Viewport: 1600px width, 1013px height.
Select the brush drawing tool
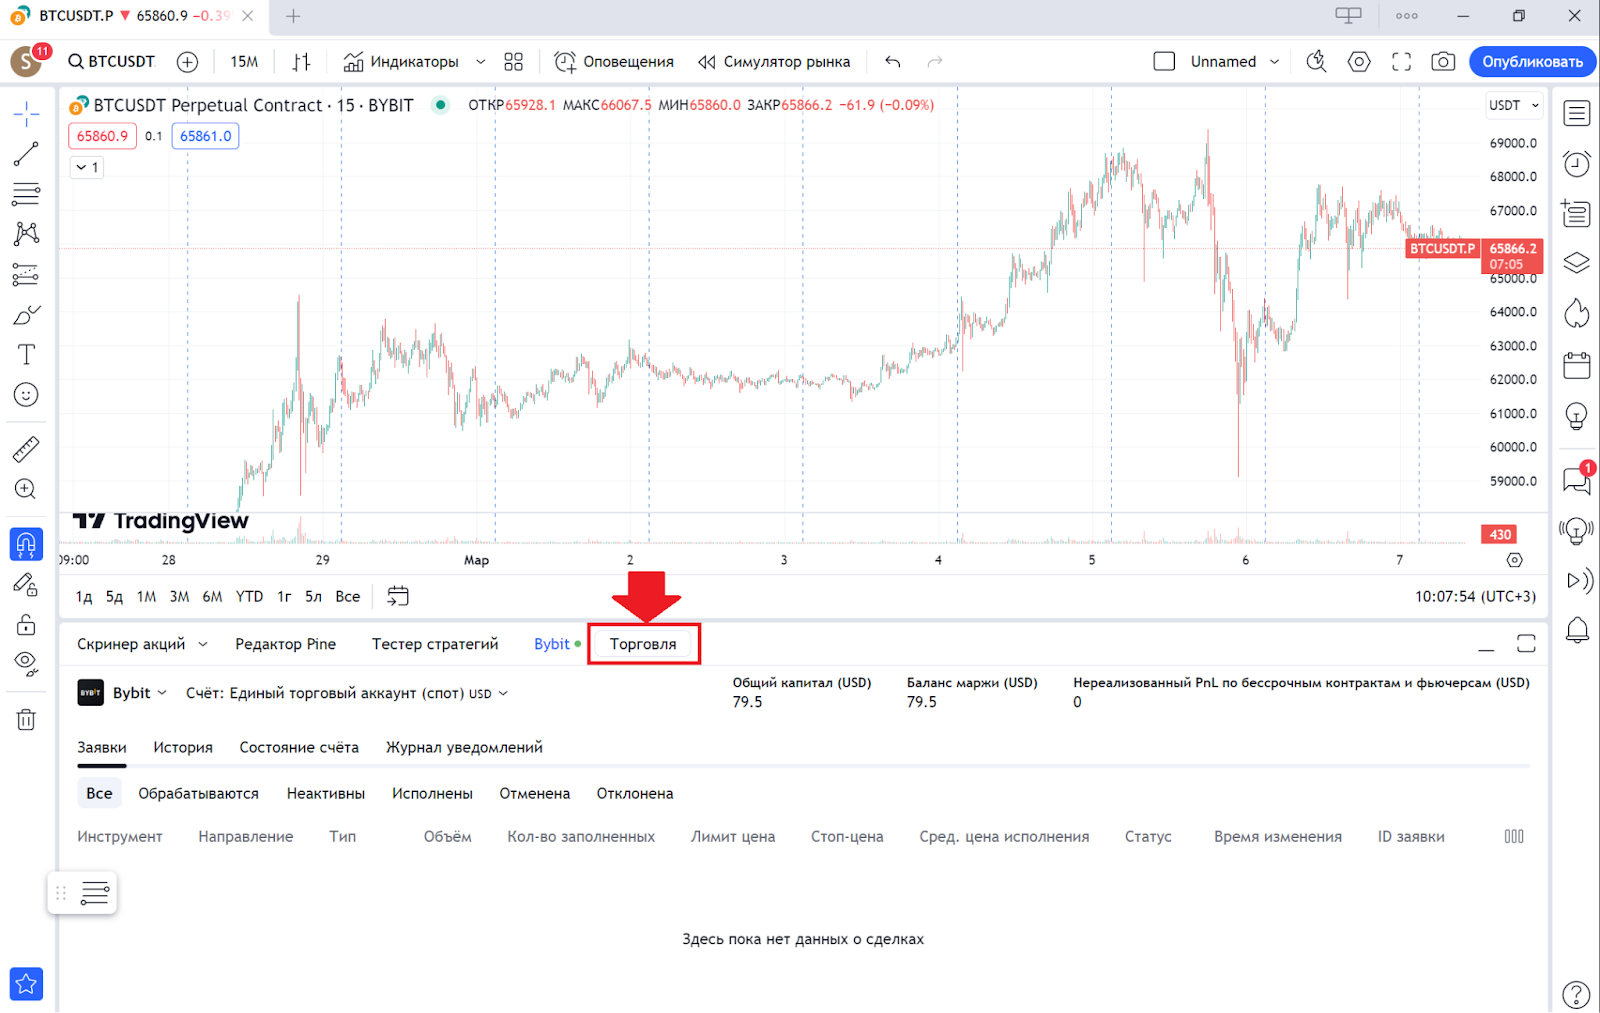(x=26, y=315)
